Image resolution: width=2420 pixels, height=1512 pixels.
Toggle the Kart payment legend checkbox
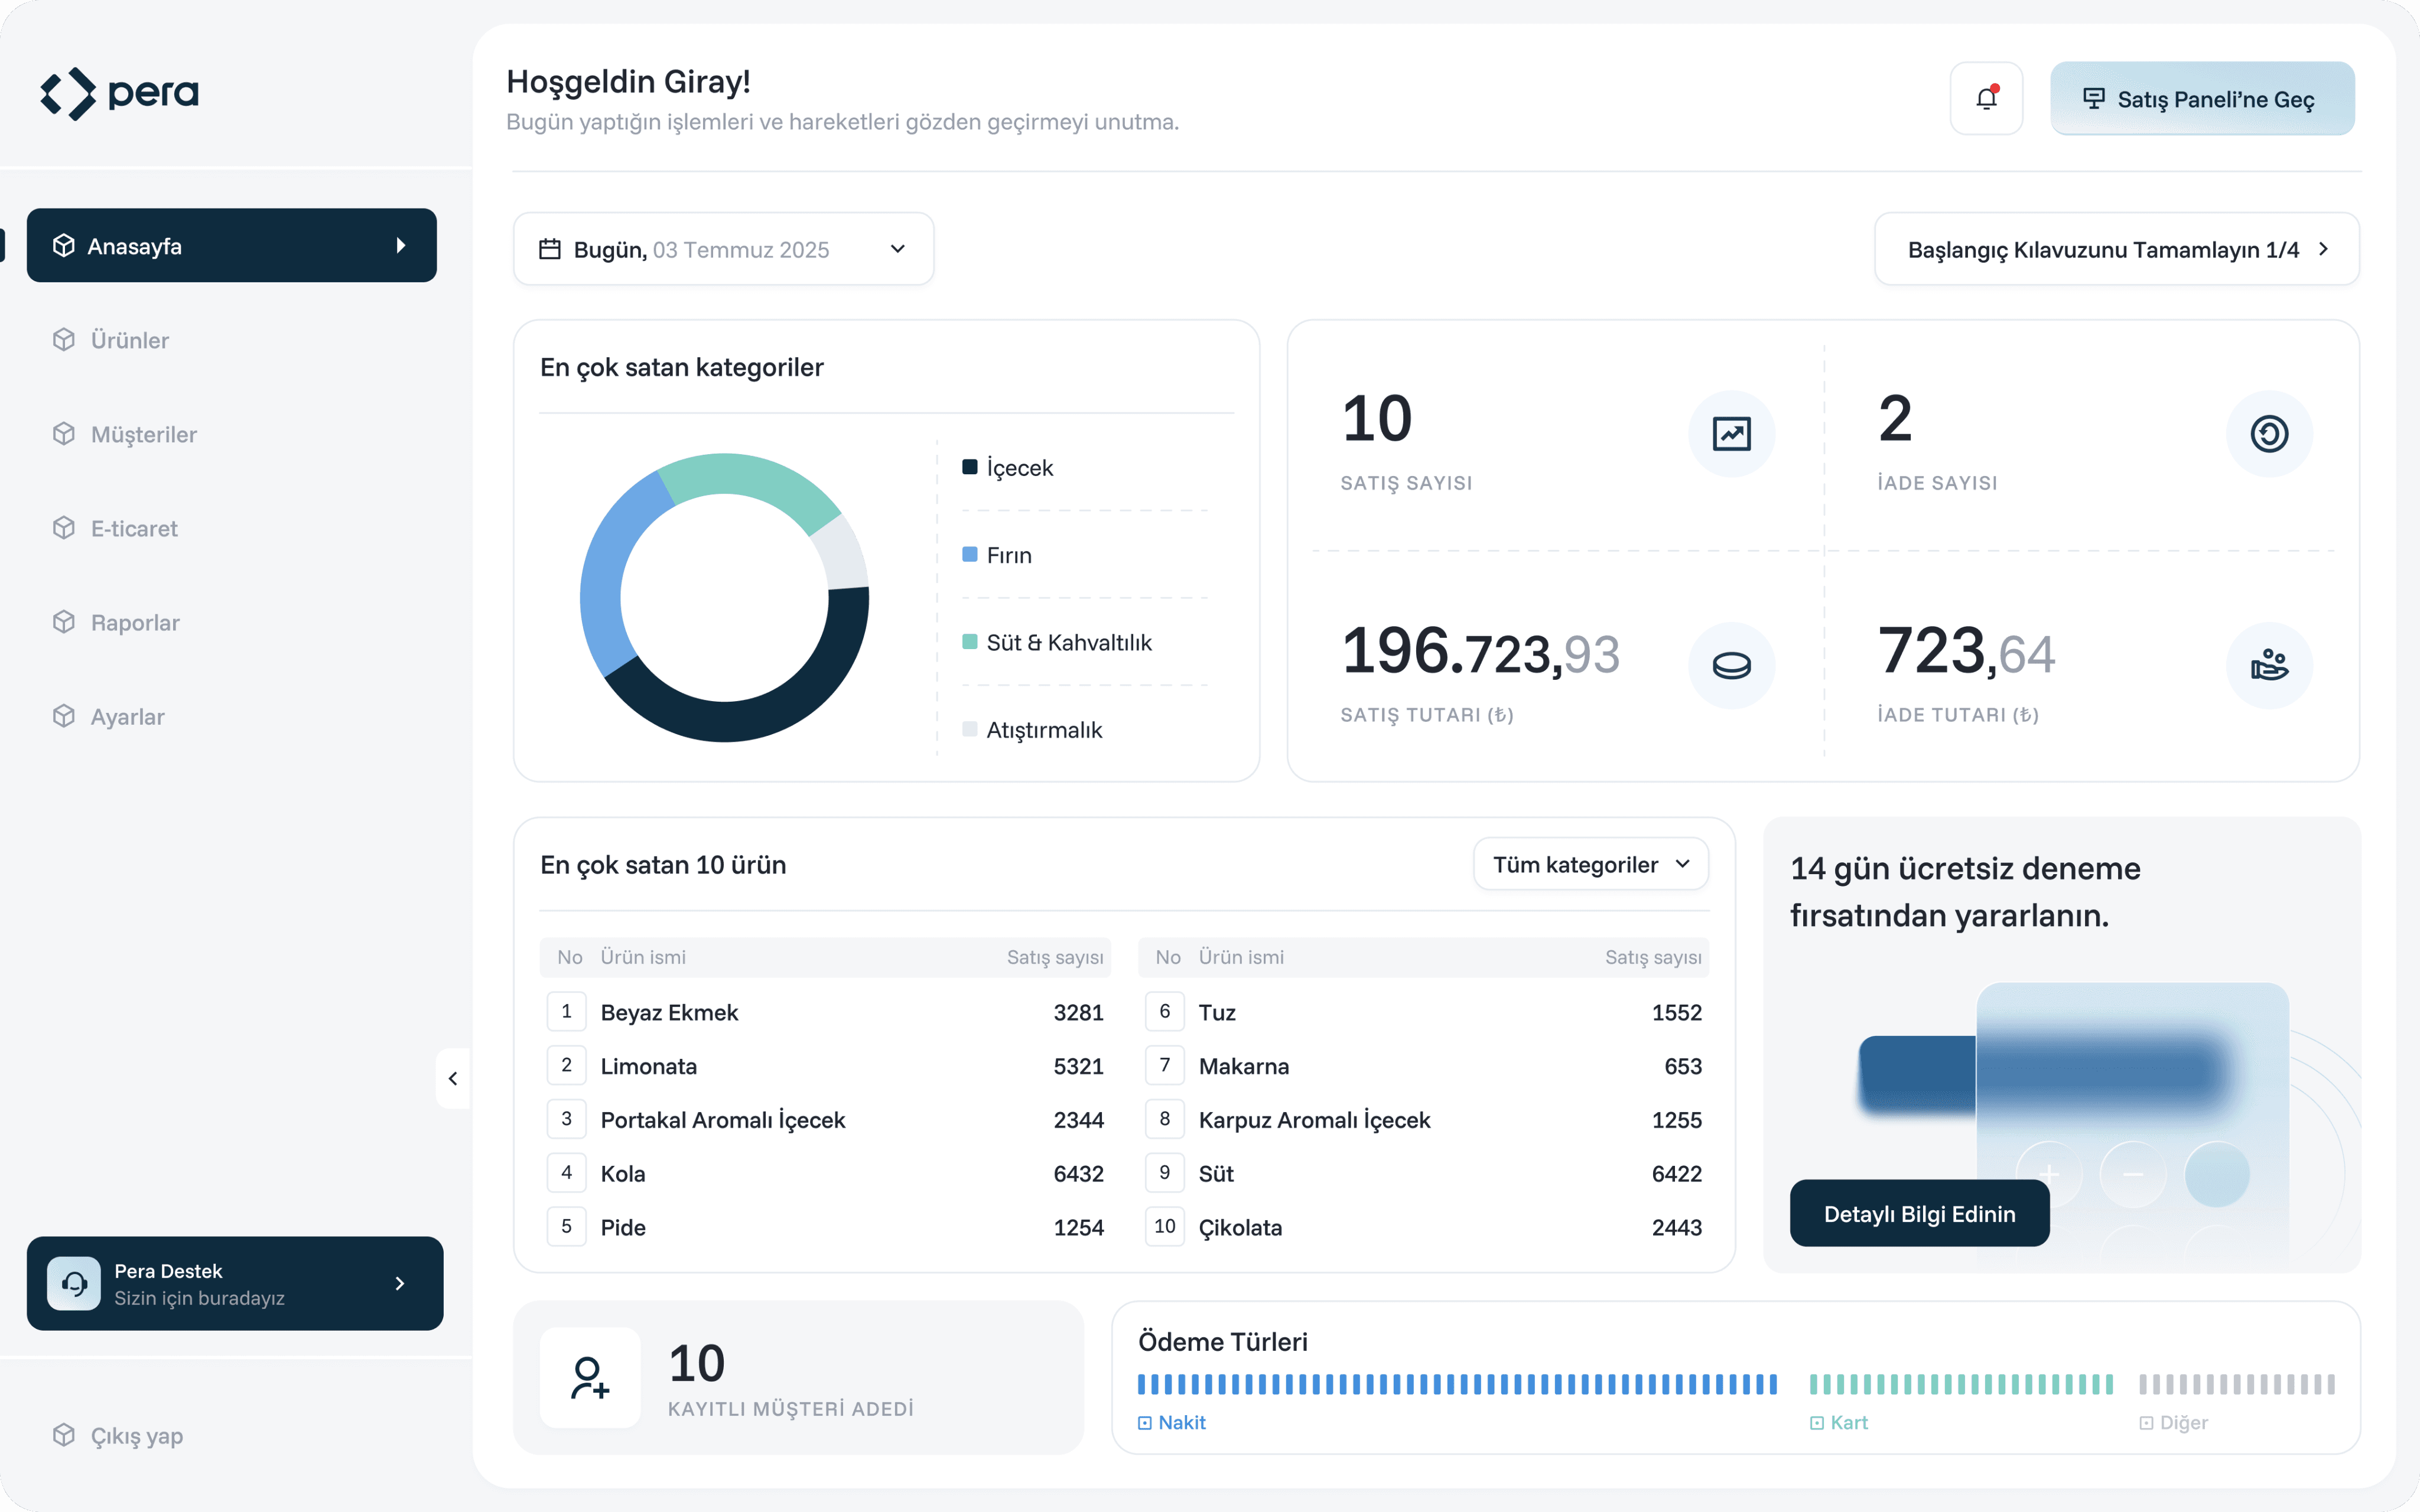pos(1817,1423)
